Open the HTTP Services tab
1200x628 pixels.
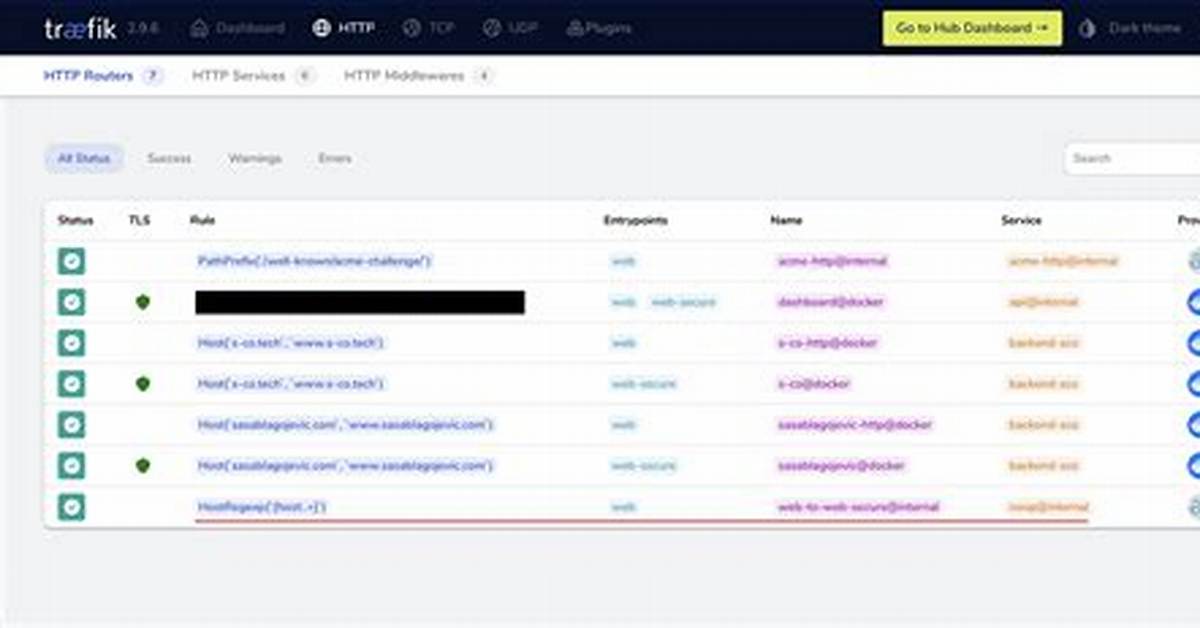pos(253,76)
